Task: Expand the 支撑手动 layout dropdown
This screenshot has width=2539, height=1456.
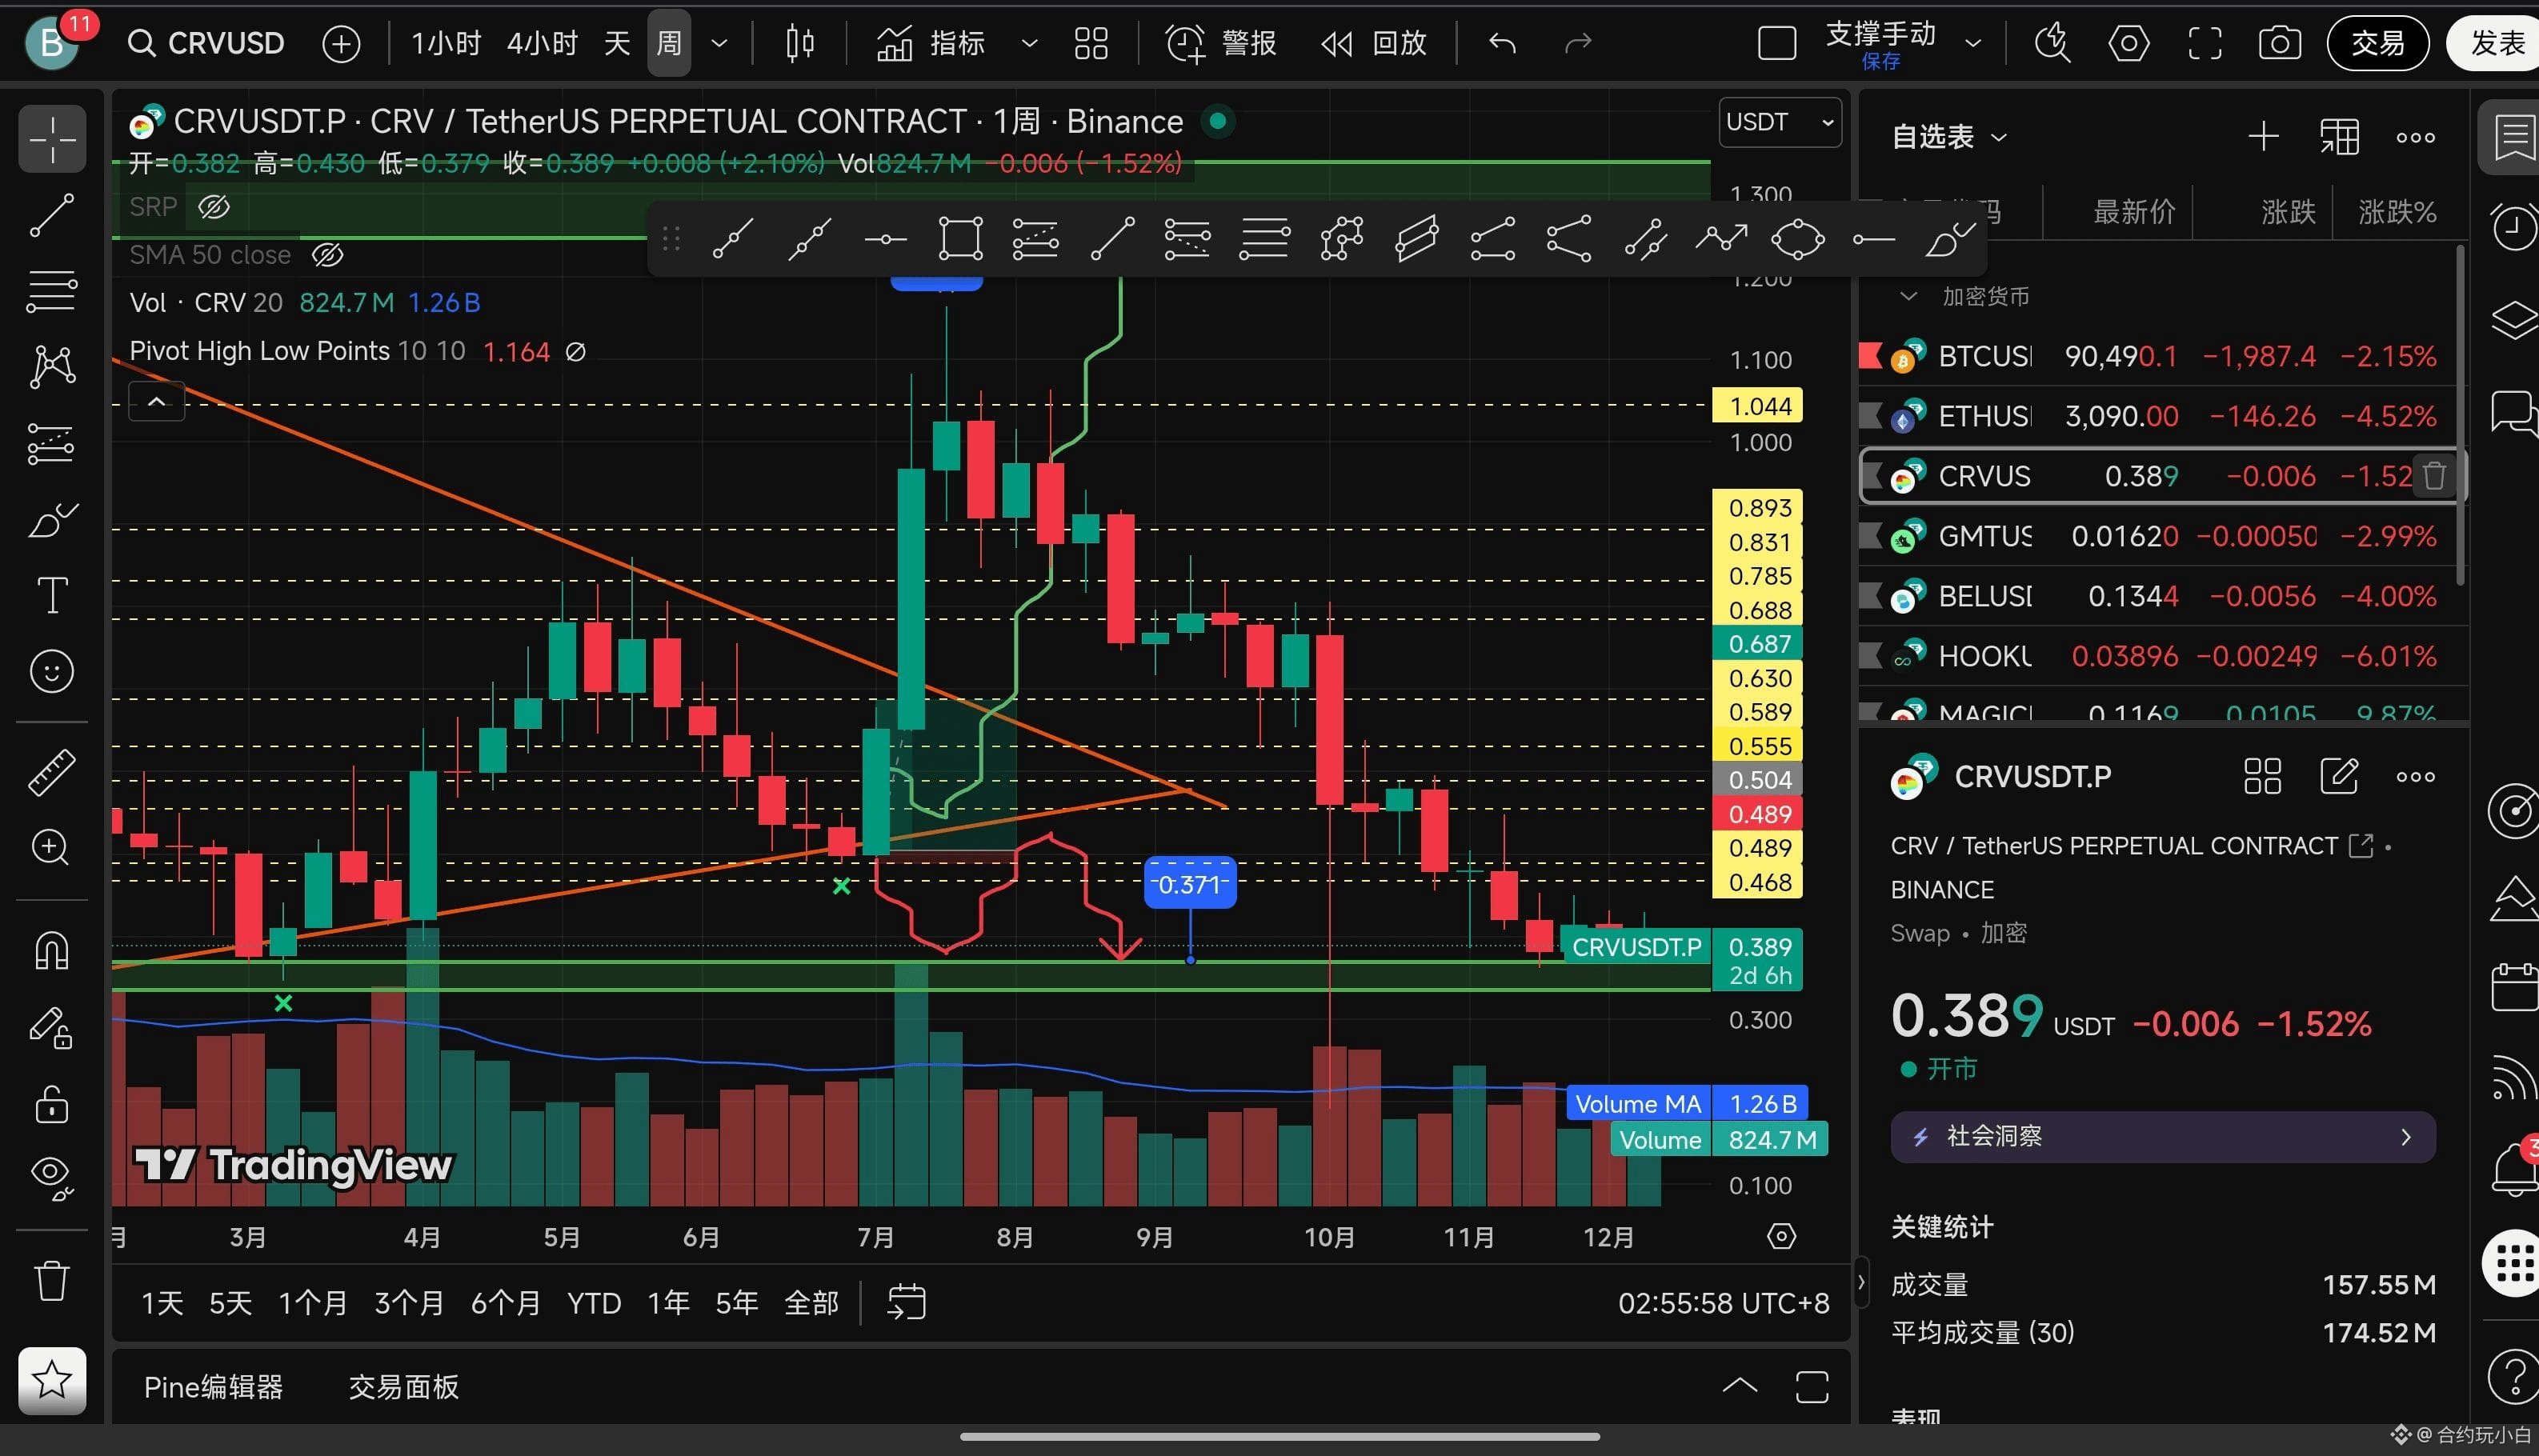Action: (1973, 44)
